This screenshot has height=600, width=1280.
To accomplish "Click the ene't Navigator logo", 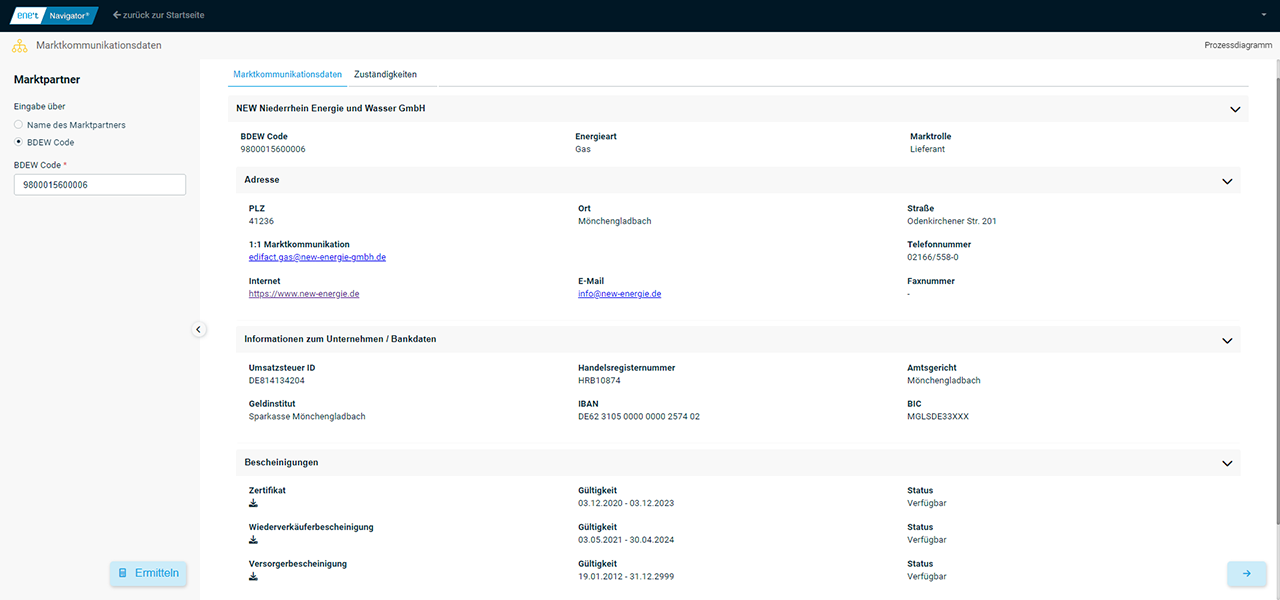I will point(54,15).
